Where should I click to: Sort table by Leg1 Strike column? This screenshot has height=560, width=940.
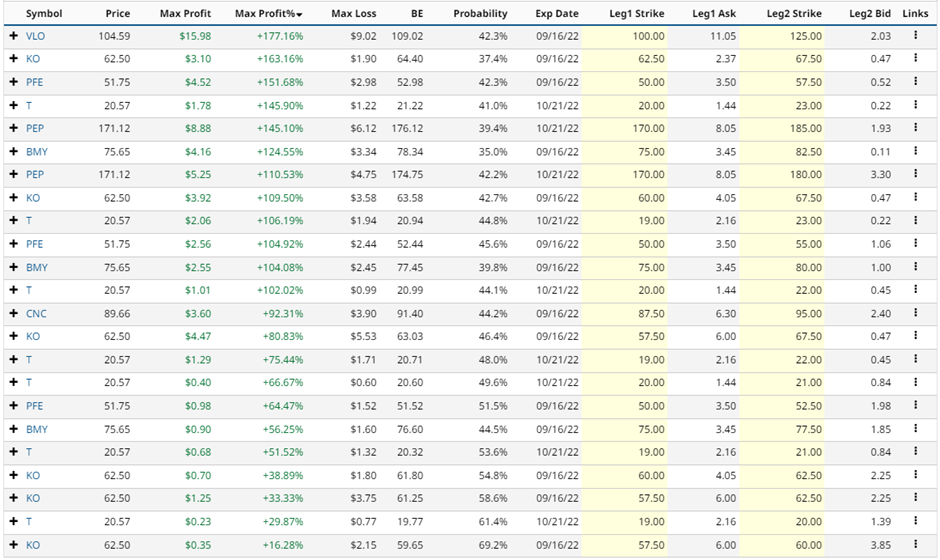tap(637, 13)
